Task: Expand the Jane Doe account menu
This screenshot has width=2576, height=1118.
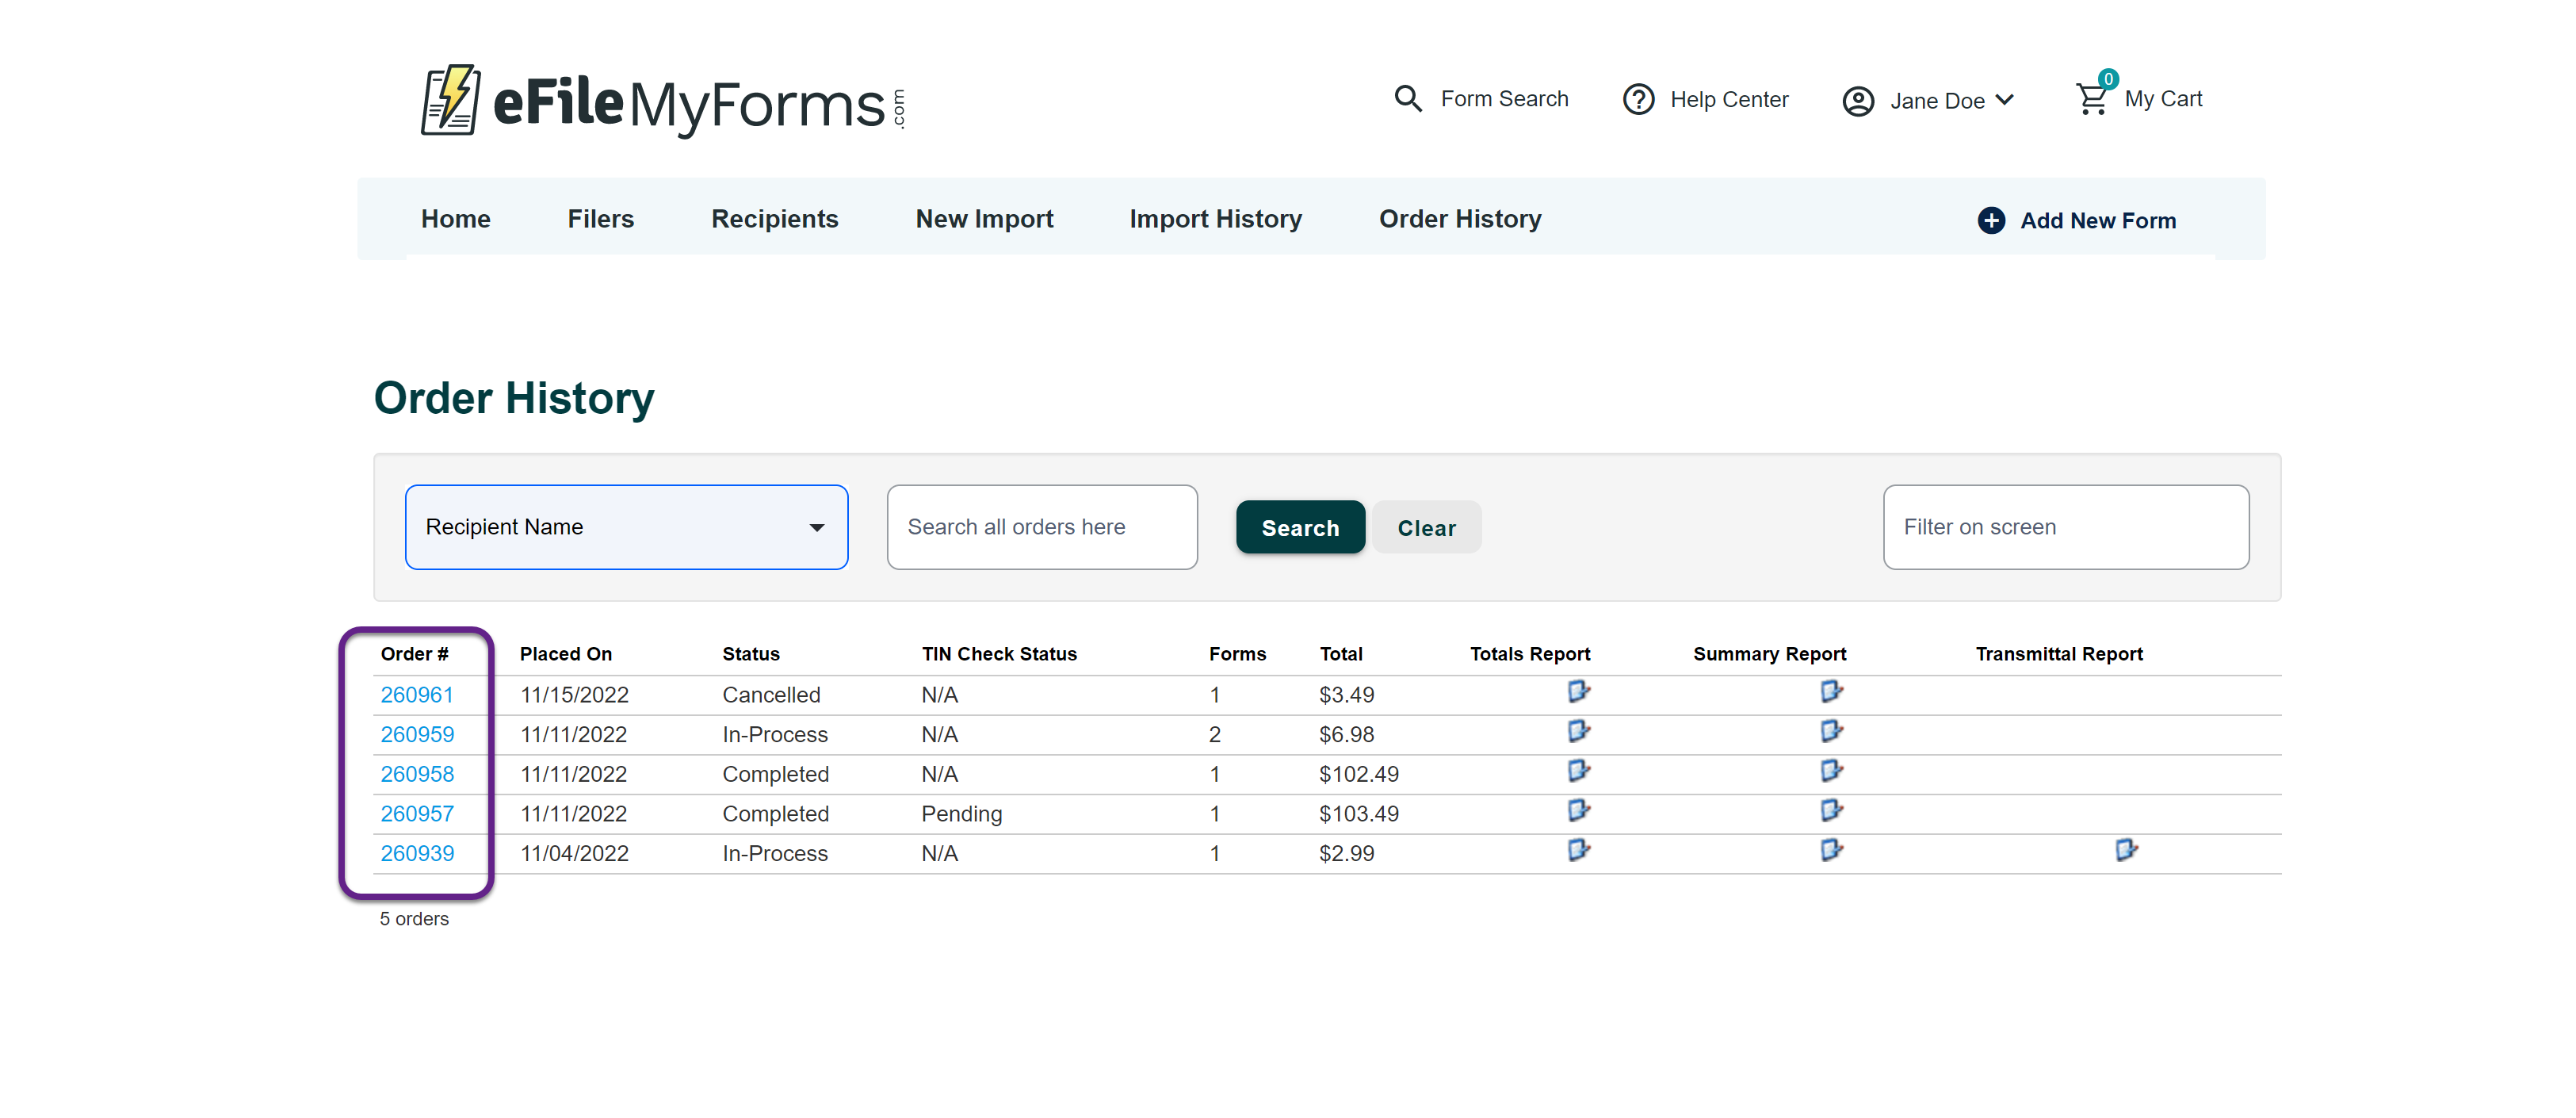Action: pos(2005,100)
